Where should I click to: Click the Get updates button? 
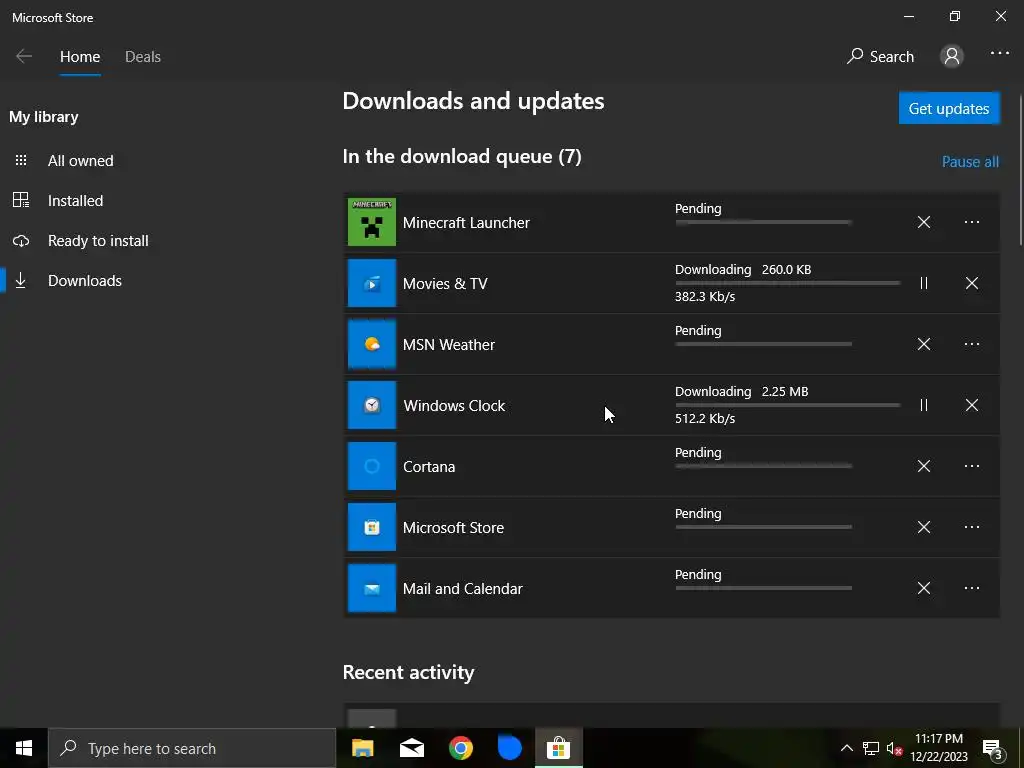949,108
